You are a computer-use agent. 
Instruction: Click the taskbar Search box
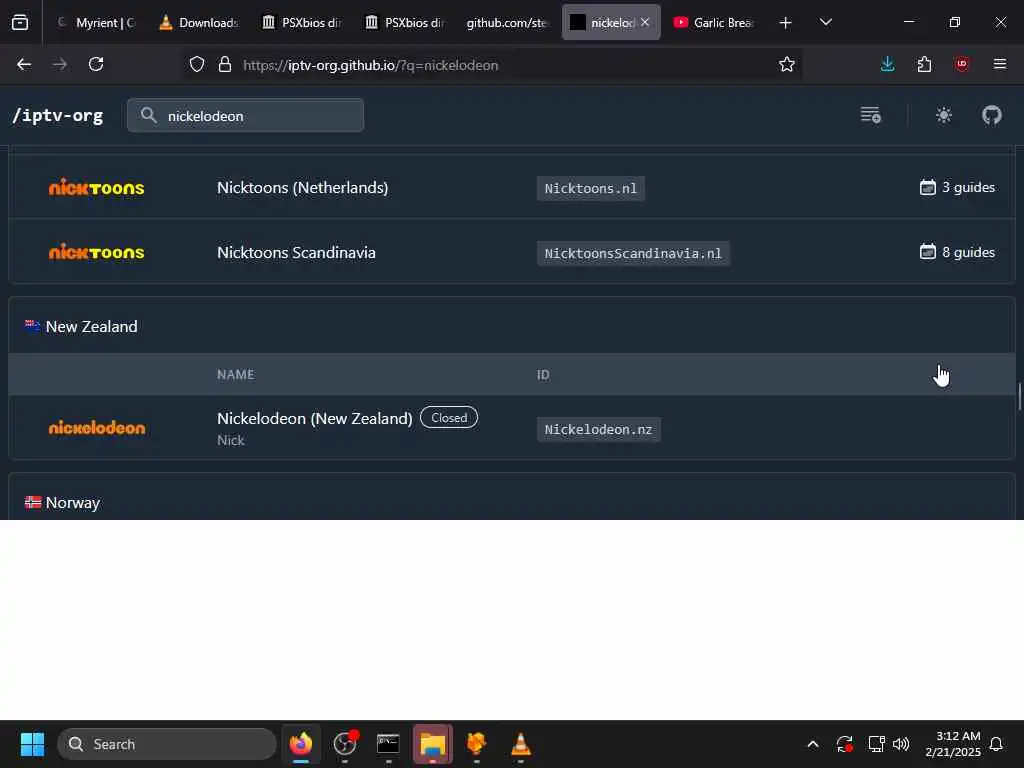[167, 744]
